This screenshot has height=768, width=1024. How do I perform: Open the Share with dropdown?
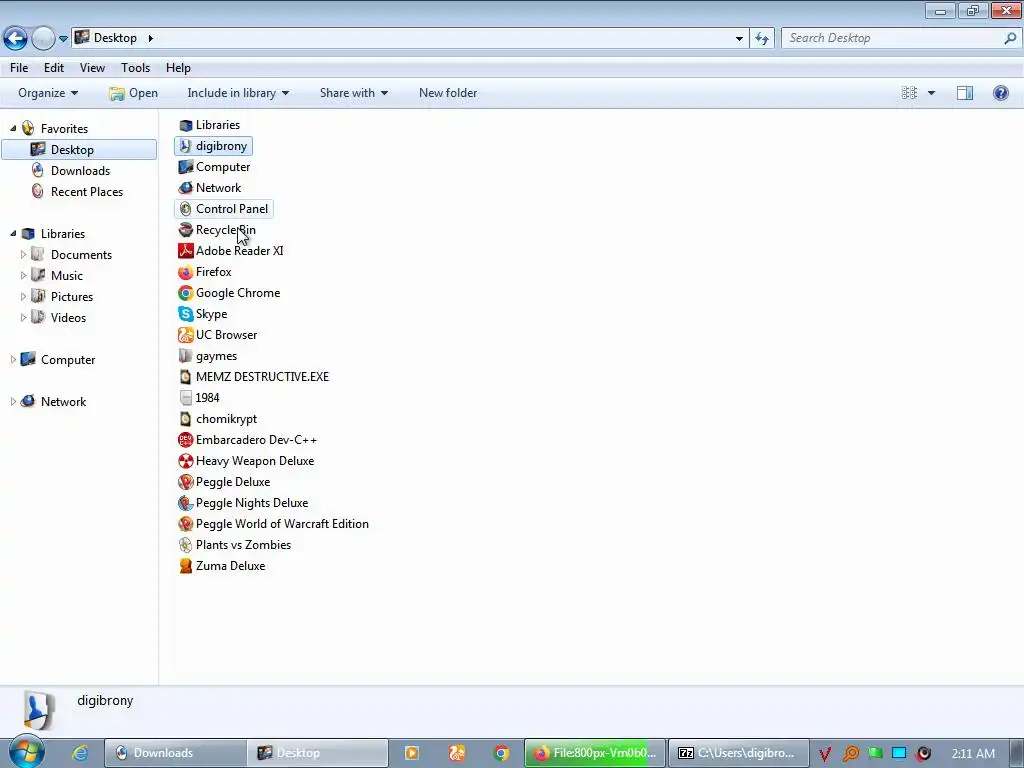pos(354,93)
